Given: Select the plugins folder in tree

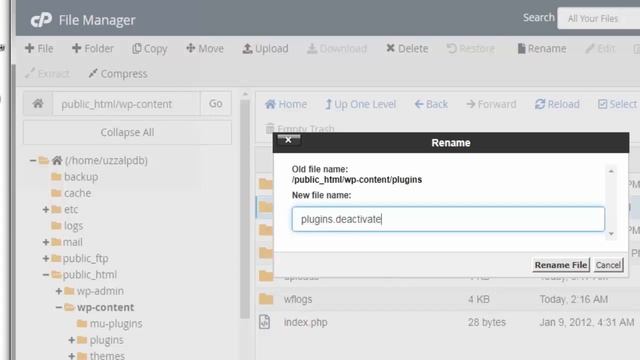Looking at the screenshot, I should pyautogui.click(x=106, y=340).
